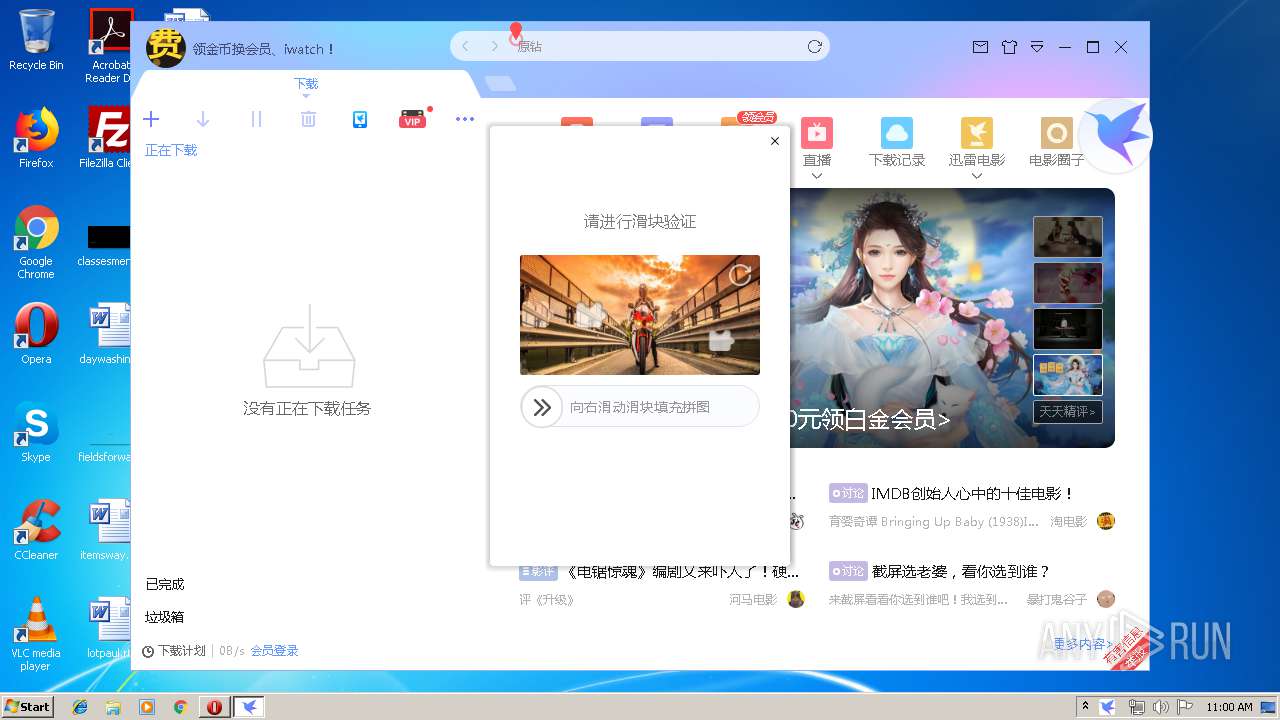1280x720 pixels.
Task: Open Chrome from the taskbar
Action: (181, 707)
